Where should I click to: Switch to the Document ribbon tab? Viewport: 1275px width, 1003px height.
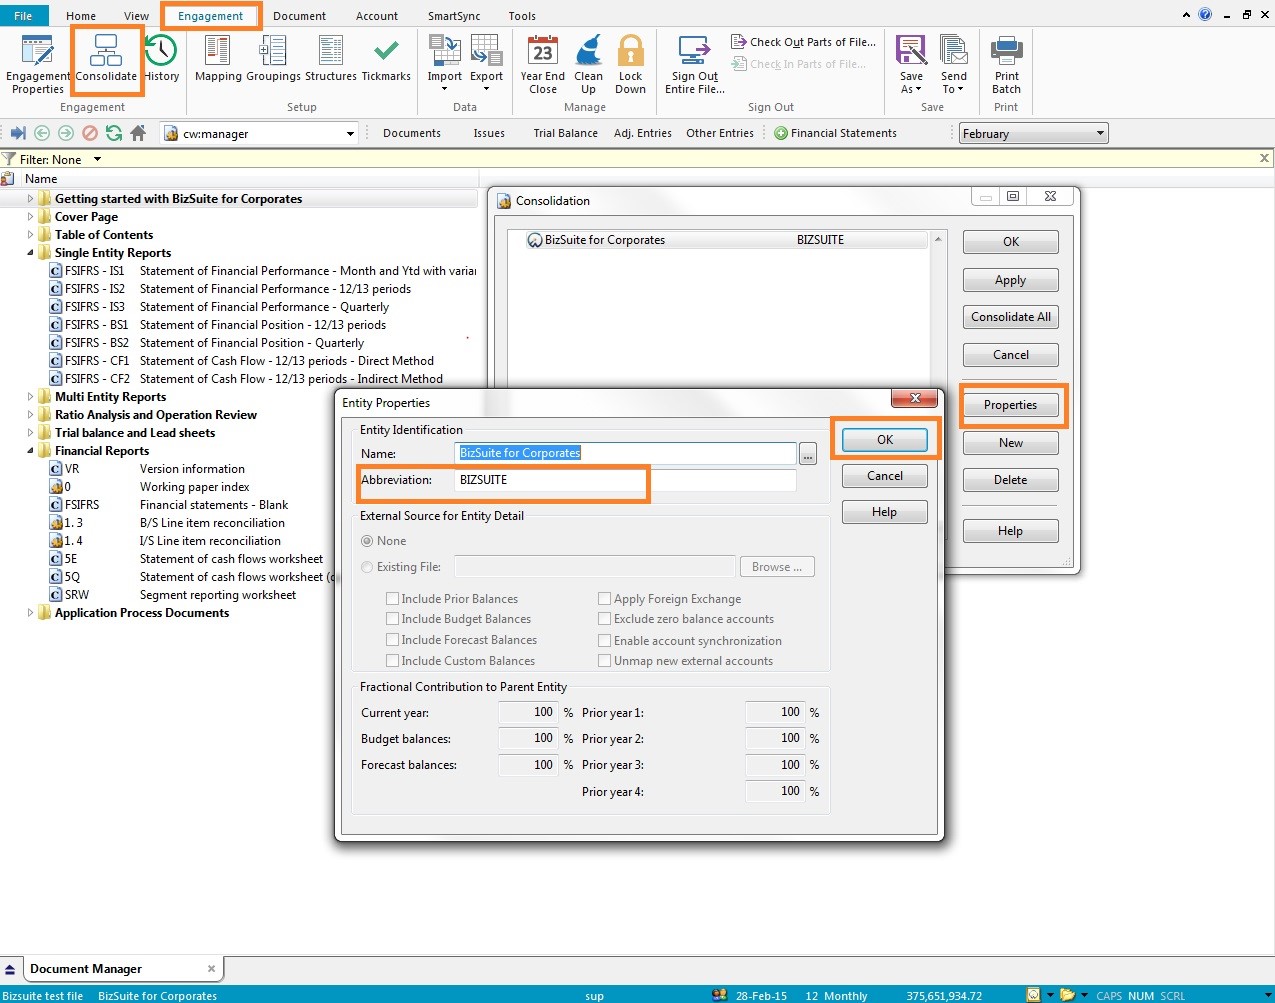pyautogui.click(x=299, y=16)
